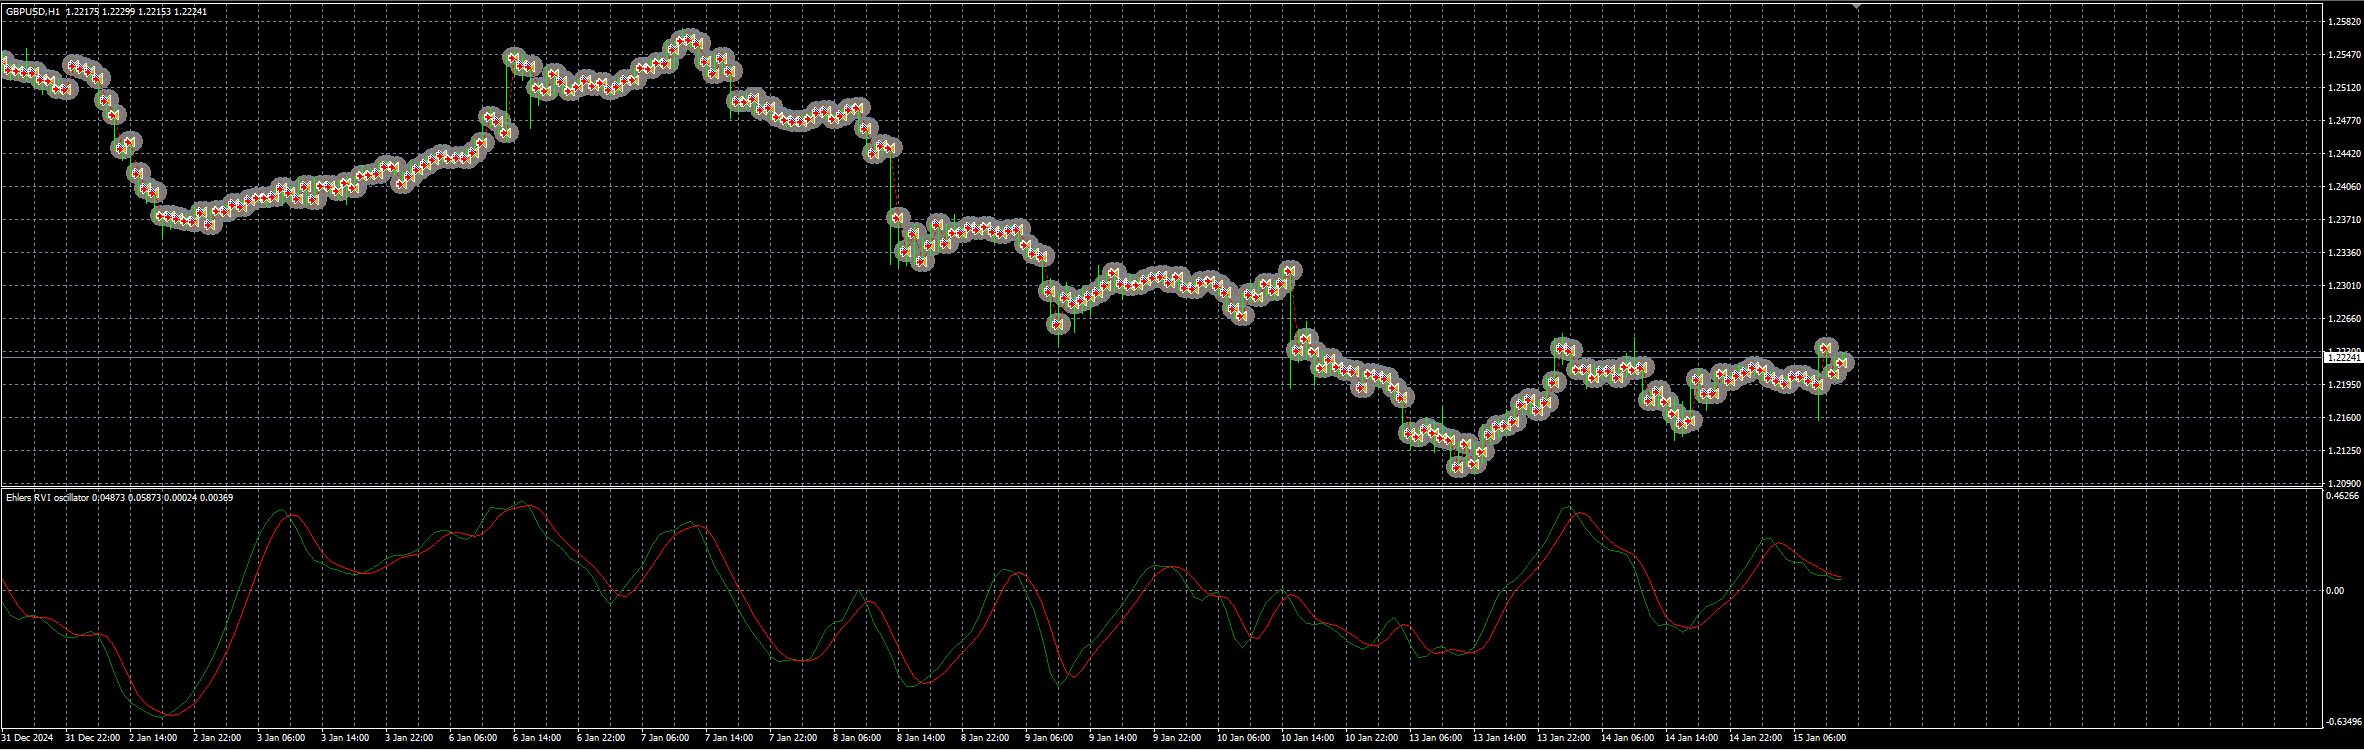Click the oscillator 0.00 level label
The image size is (2364, 750).
point(2334,591)
